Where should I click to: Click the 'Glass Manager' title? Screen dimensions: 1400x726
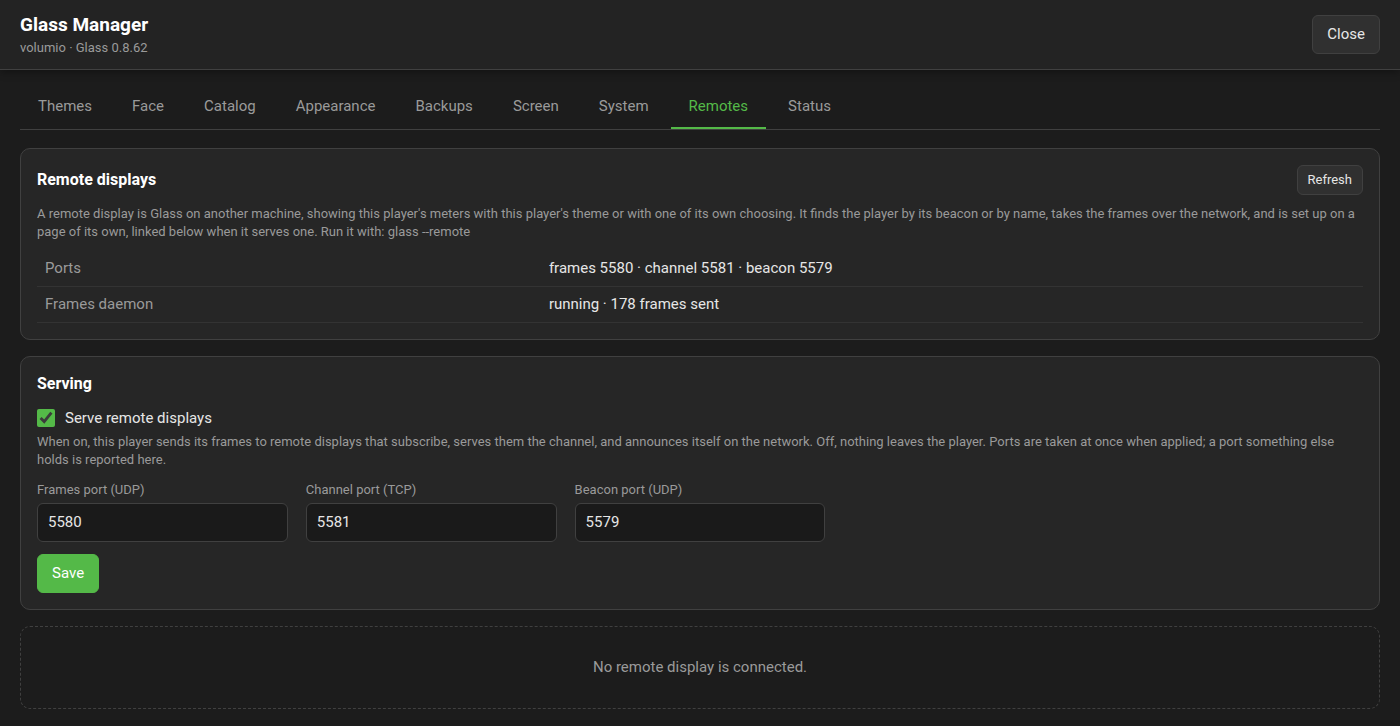pyautogui.click(x=84, y=25)
